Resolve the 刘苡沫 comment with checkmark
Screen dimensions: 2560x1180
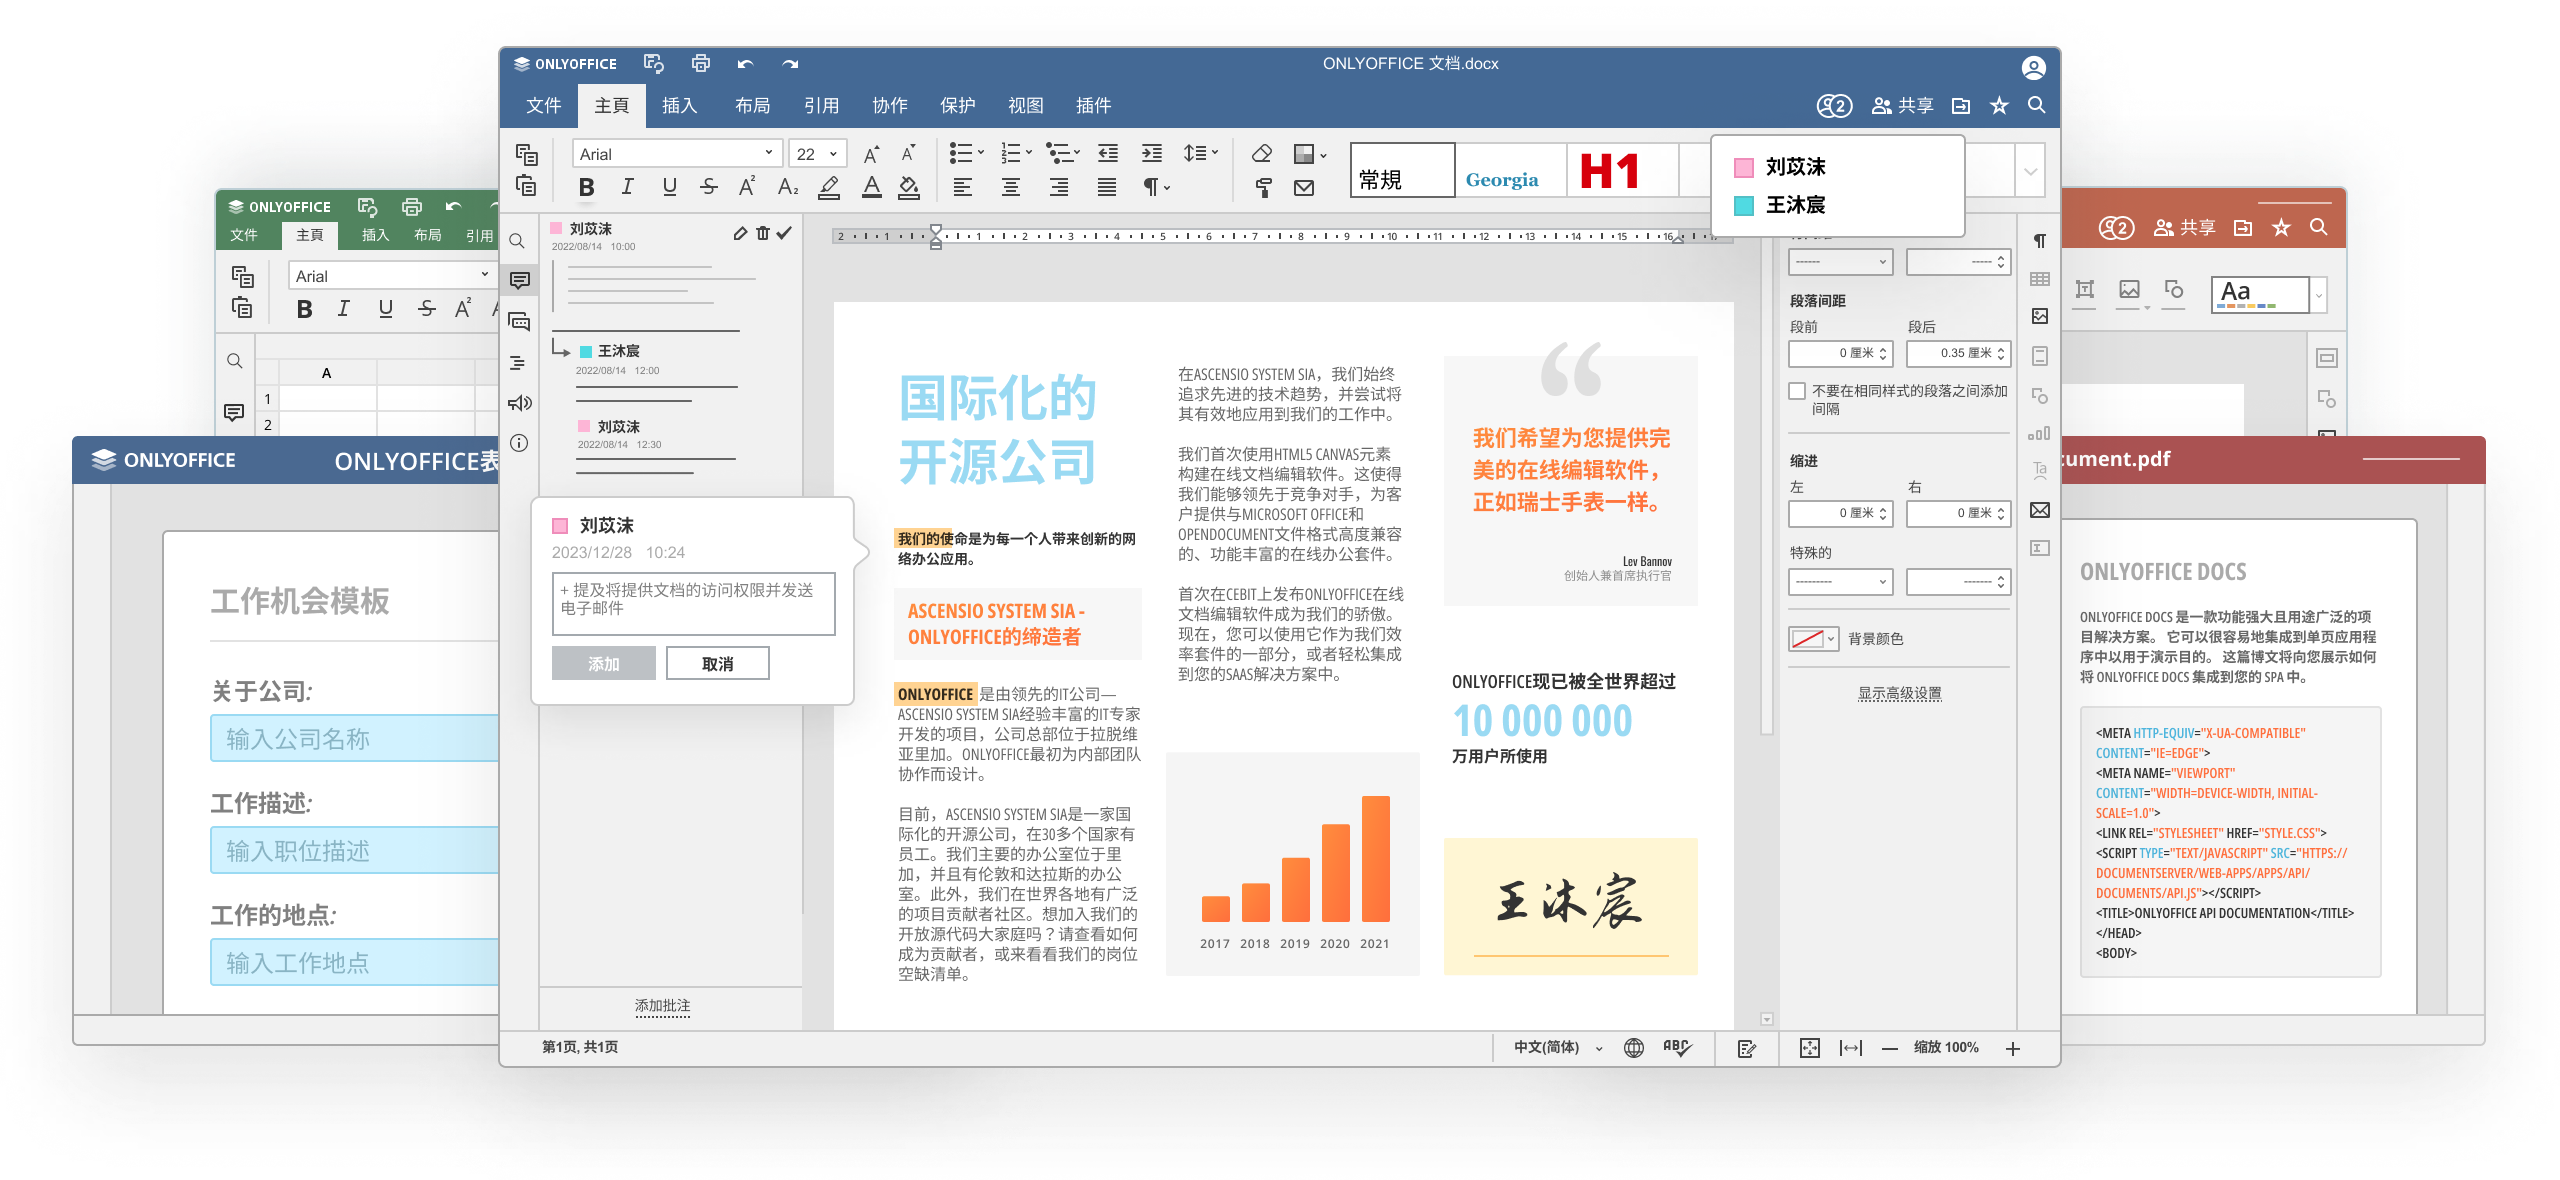click(x=785, y=233)
